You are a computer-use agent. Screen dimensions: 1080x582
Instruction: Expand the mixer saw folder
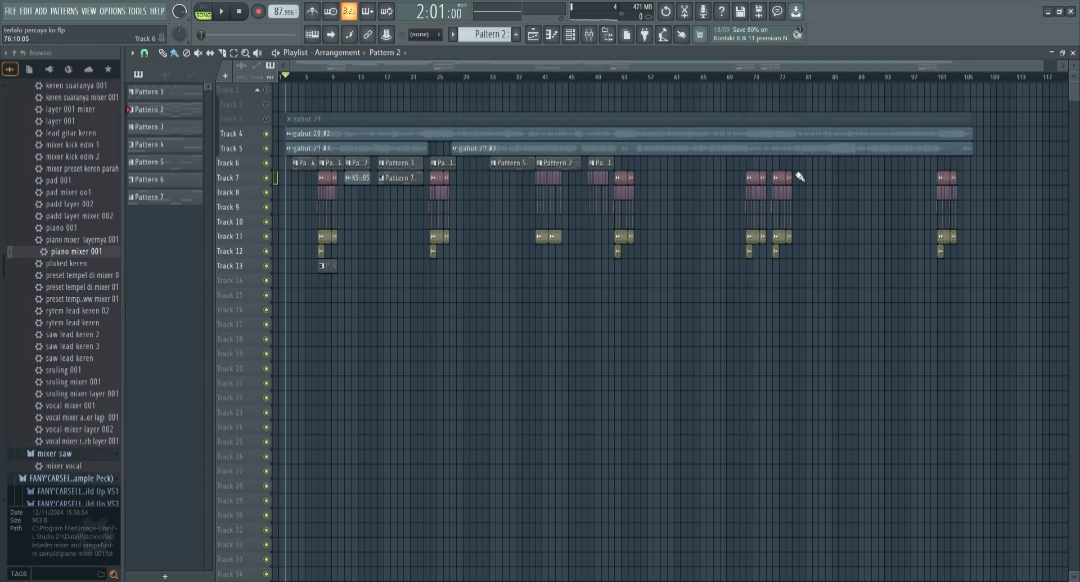coord(54,454)
